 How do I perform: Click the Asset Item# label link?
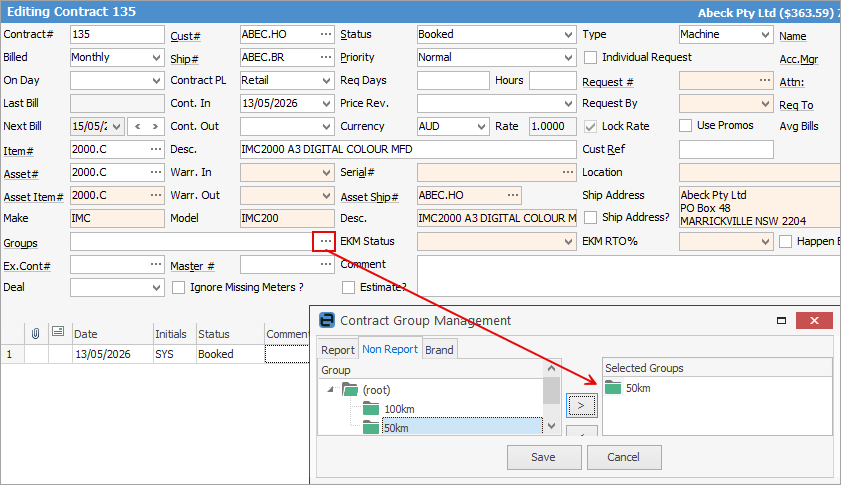point(33,197)
